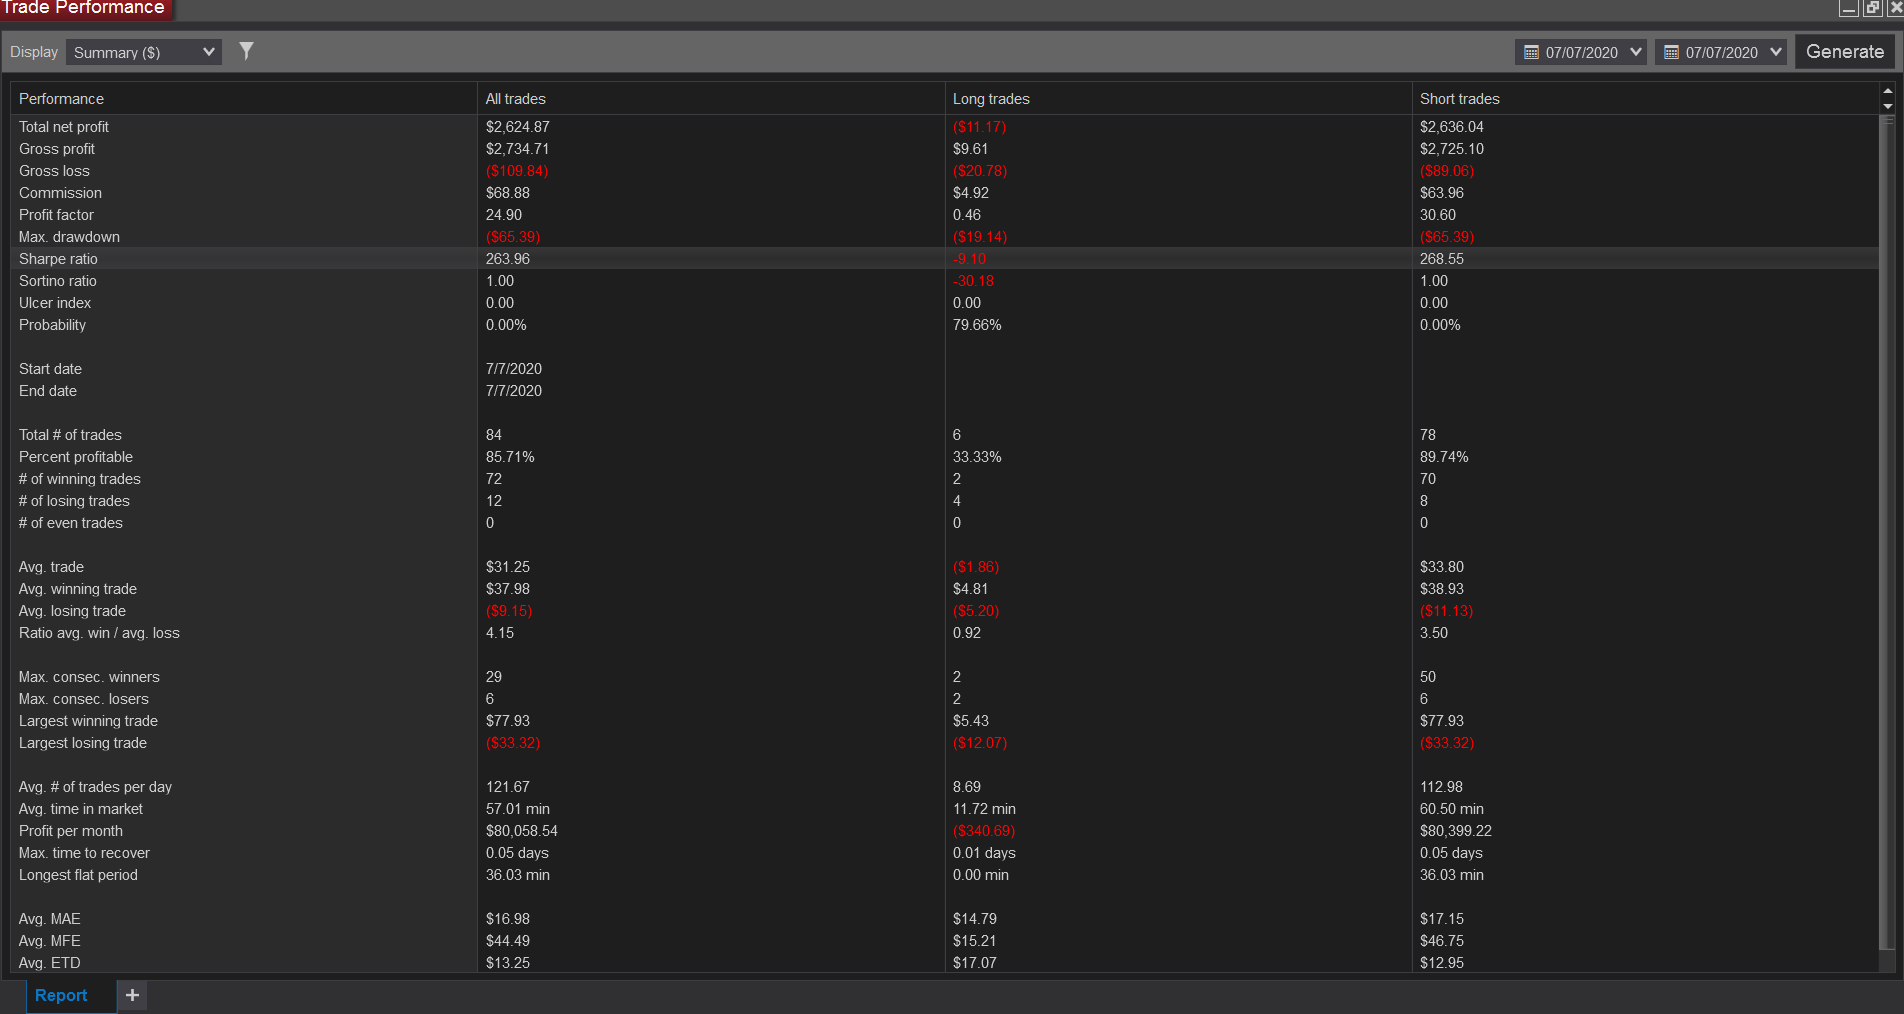The width and height of the screenshot is (1904, 1014).
Task: Click the All trades percent profitable 85.71%
Action: coord(510,457)
